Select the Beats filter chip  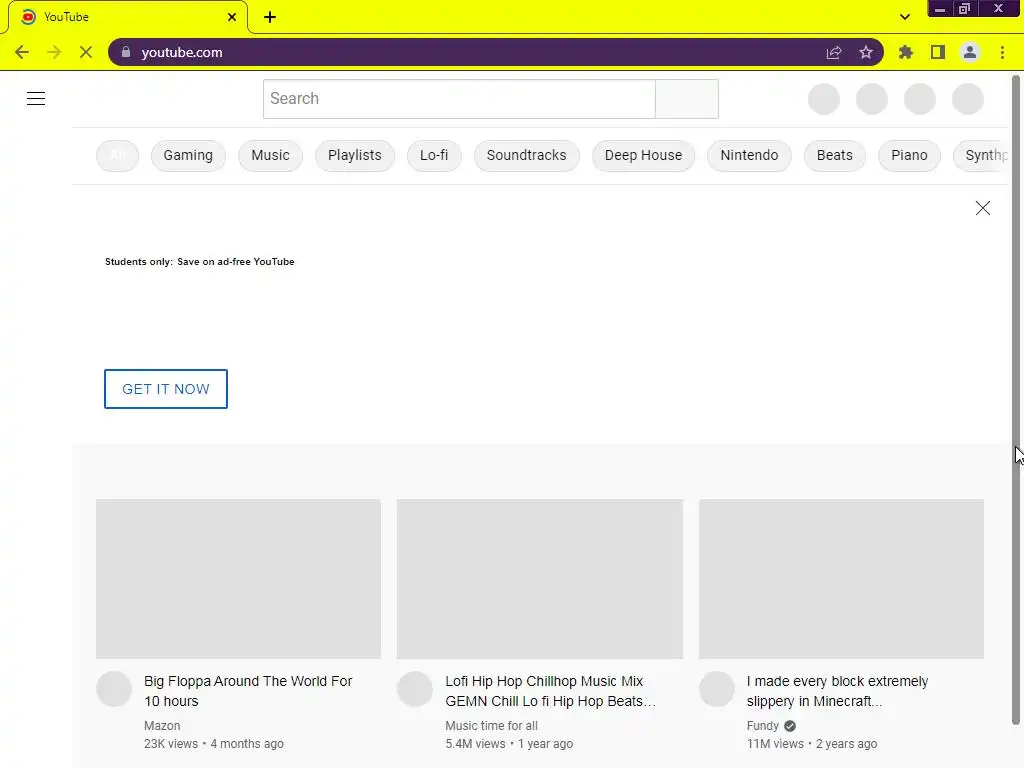835,155
